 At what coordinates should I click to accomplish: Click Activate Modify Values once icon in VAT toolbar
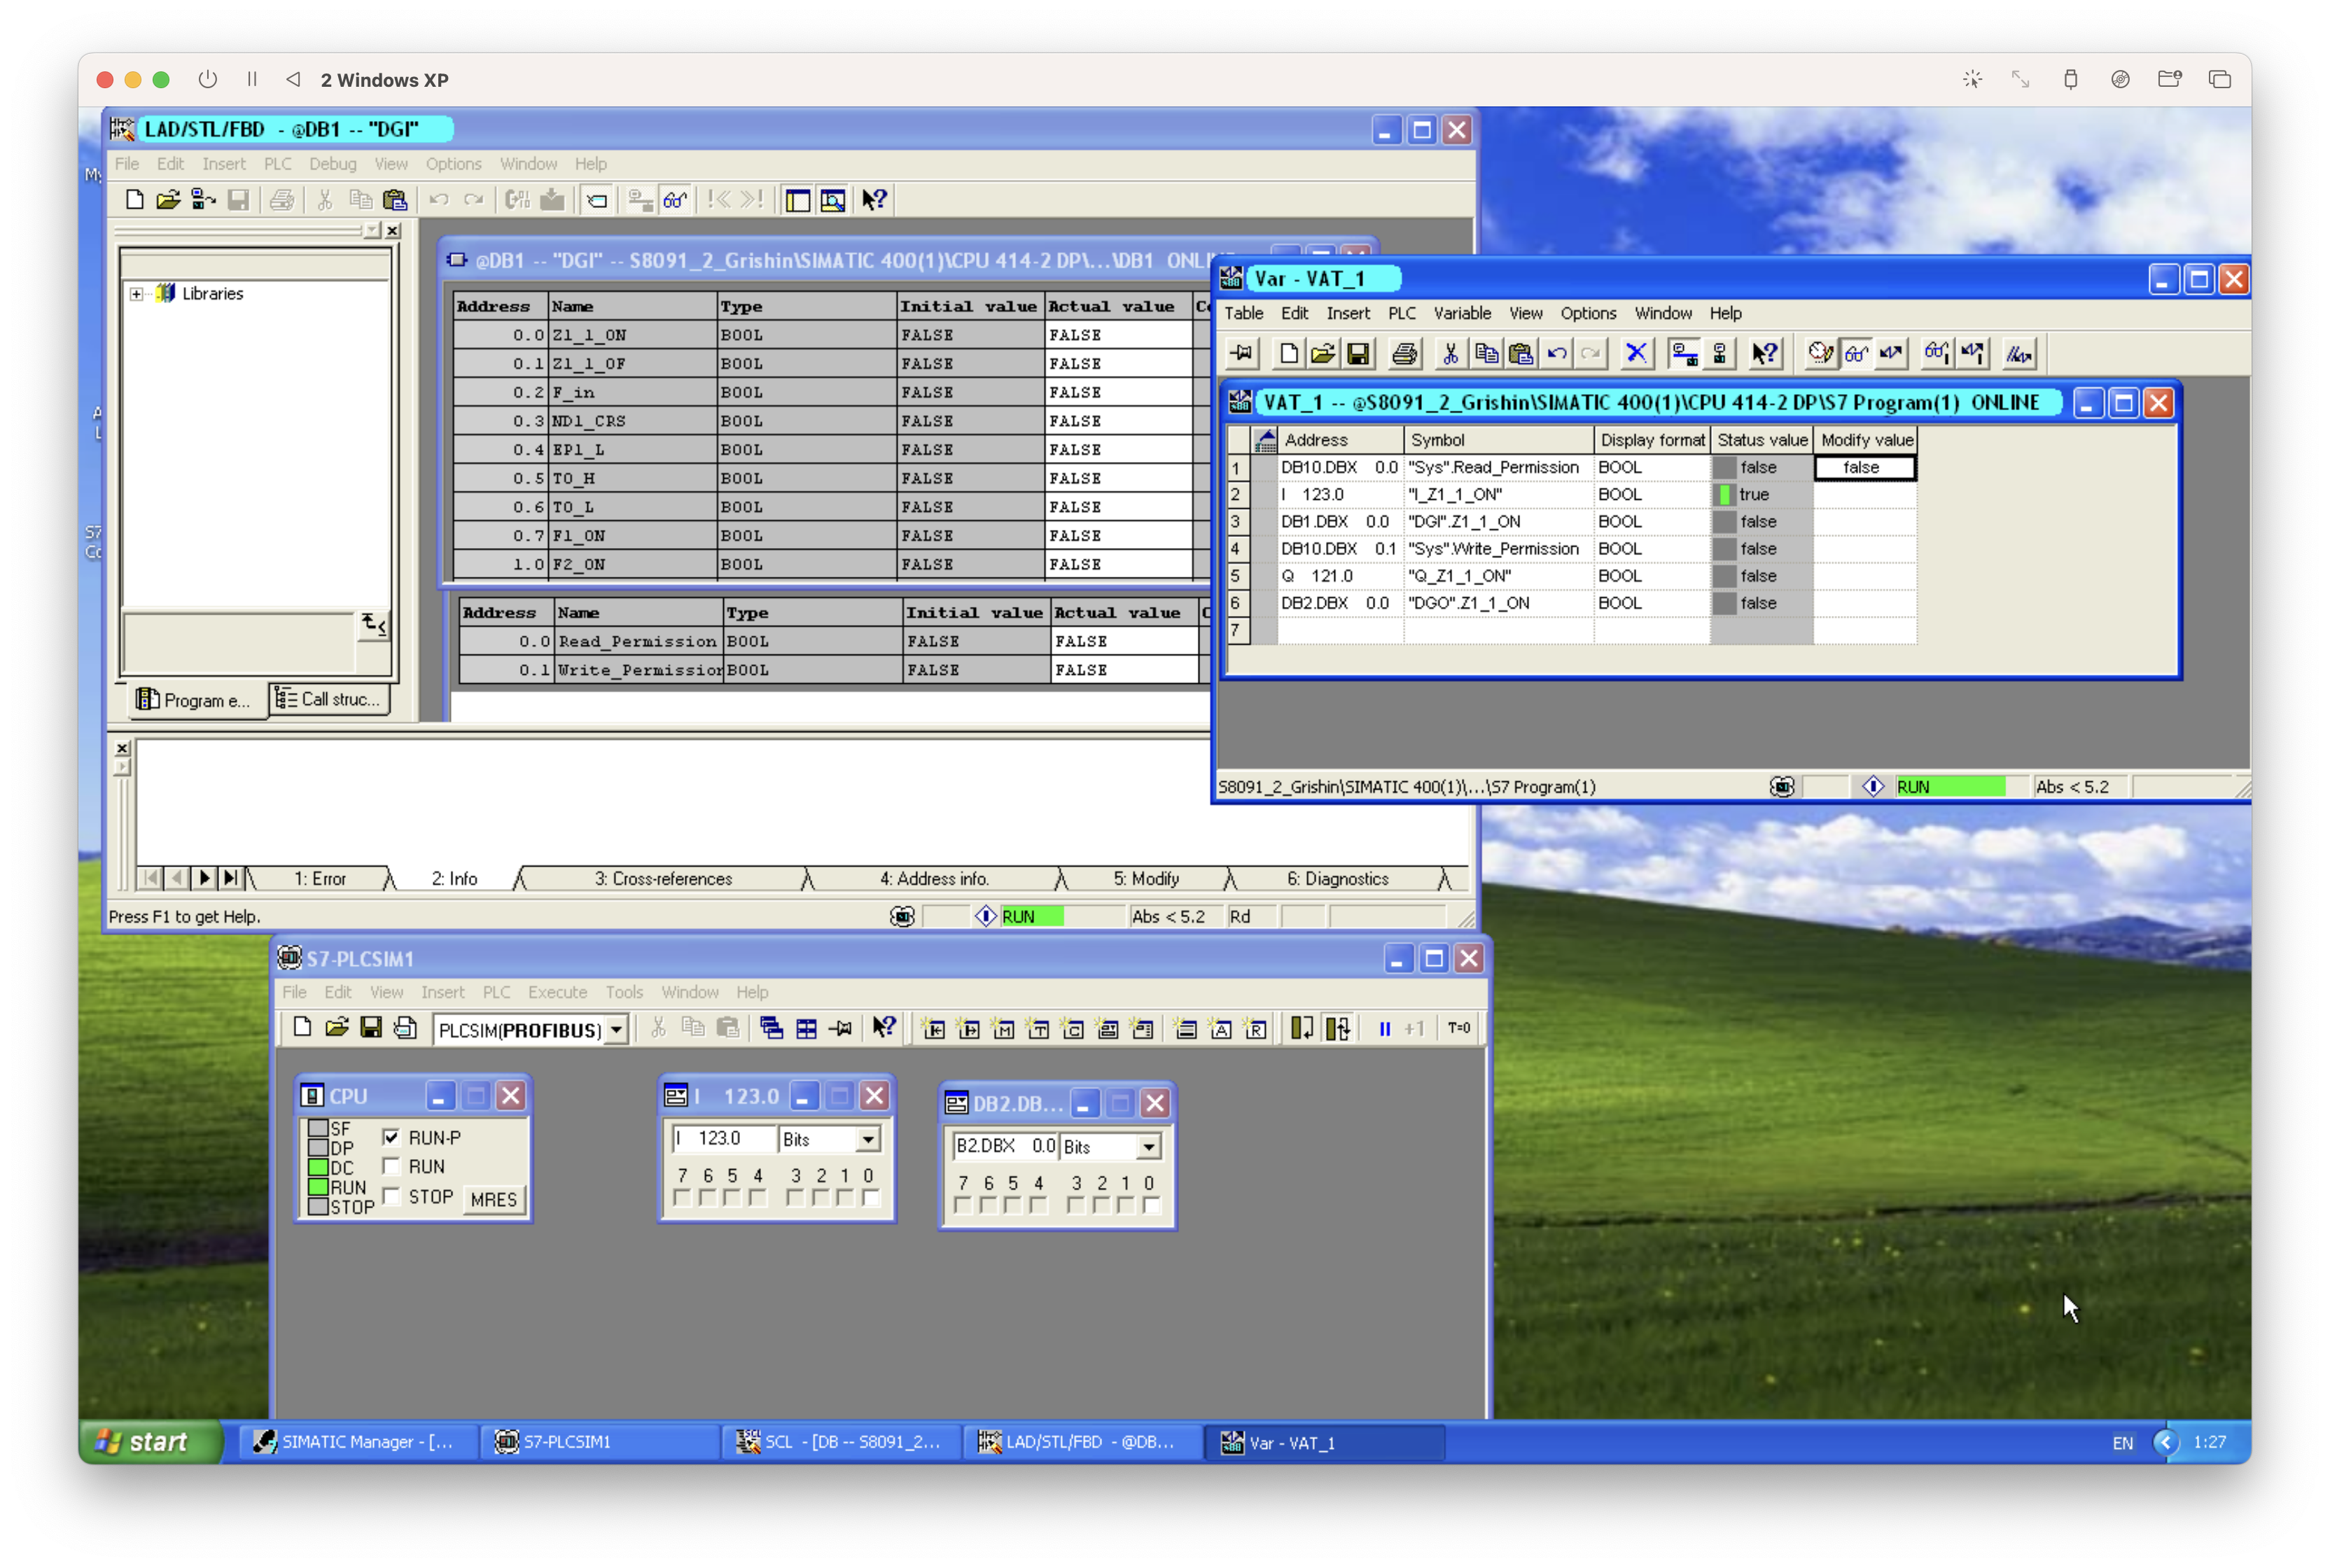(1973, 353)
